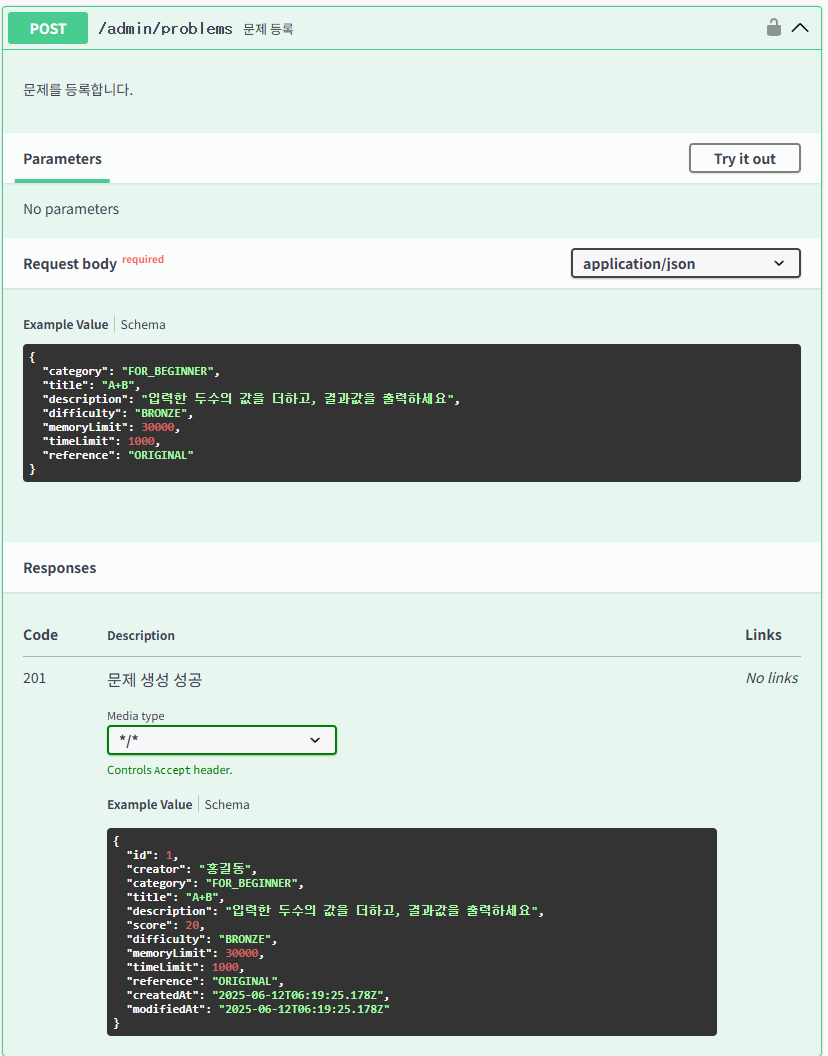Select the Parameters tab
The height and width of the screenshot is (1056, 828).
click(62, 159)
